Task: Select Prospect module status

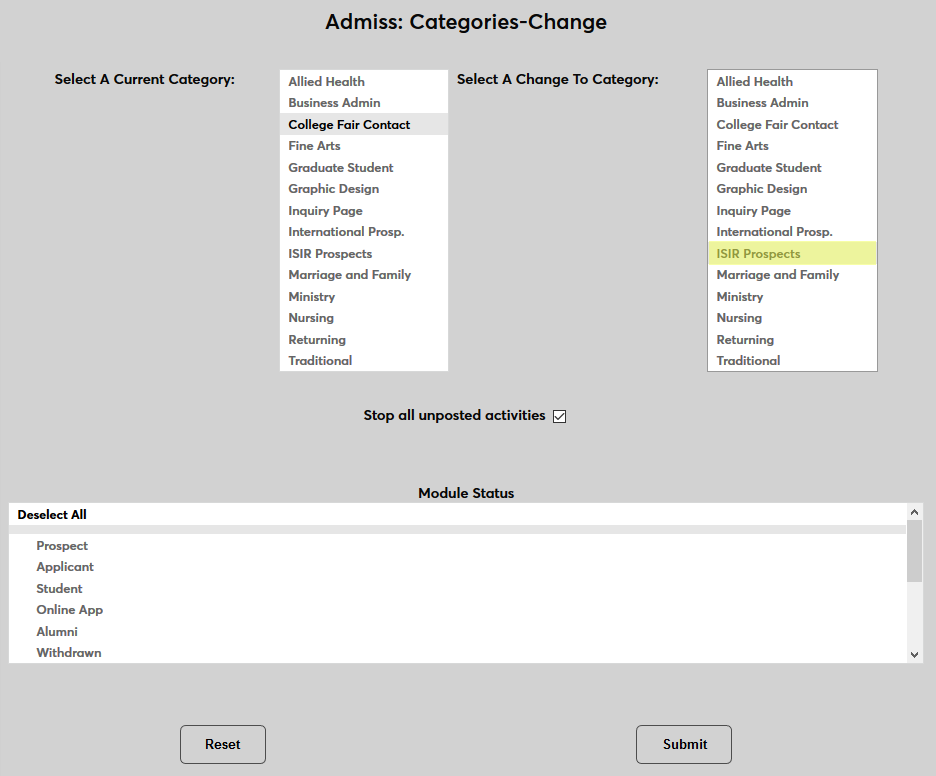Action: 62,546
